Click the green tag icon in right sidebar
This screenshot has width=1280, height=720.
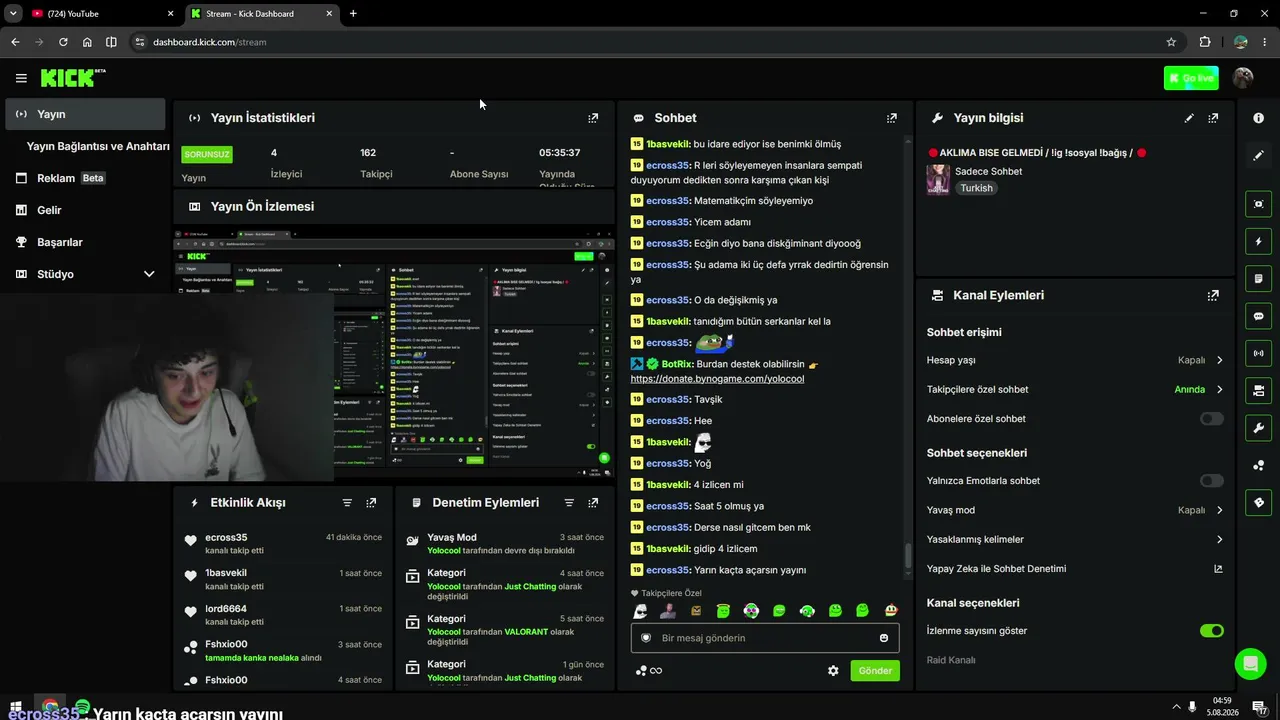(1258, 502)
